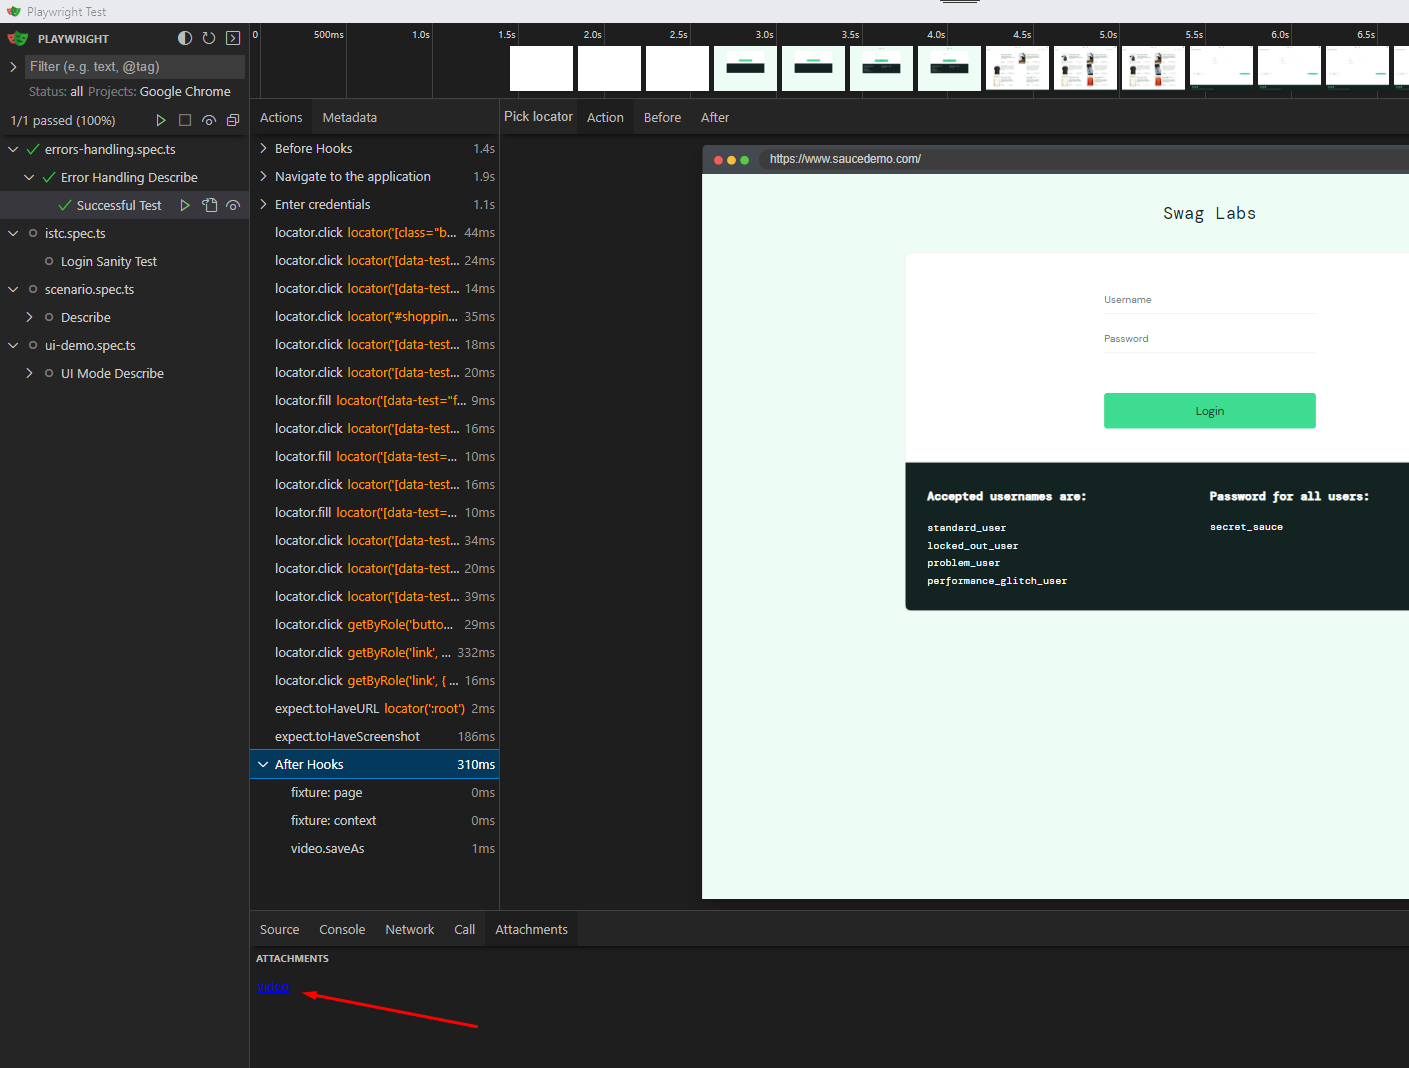
Task: Click the reload tests icon in the header
Action: (208, 38)
